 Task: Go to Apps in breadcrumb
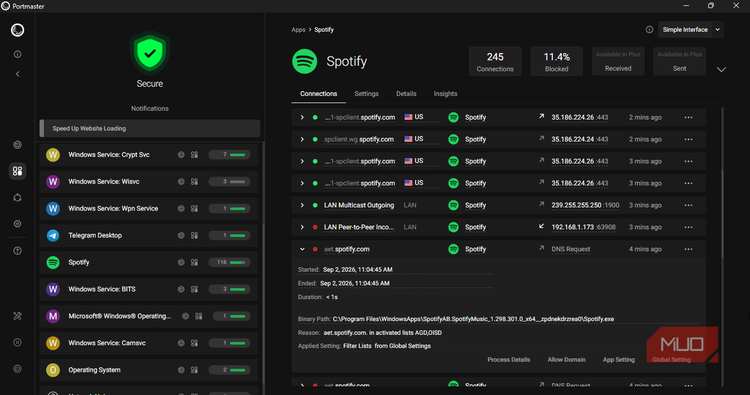tap(298, 30)
